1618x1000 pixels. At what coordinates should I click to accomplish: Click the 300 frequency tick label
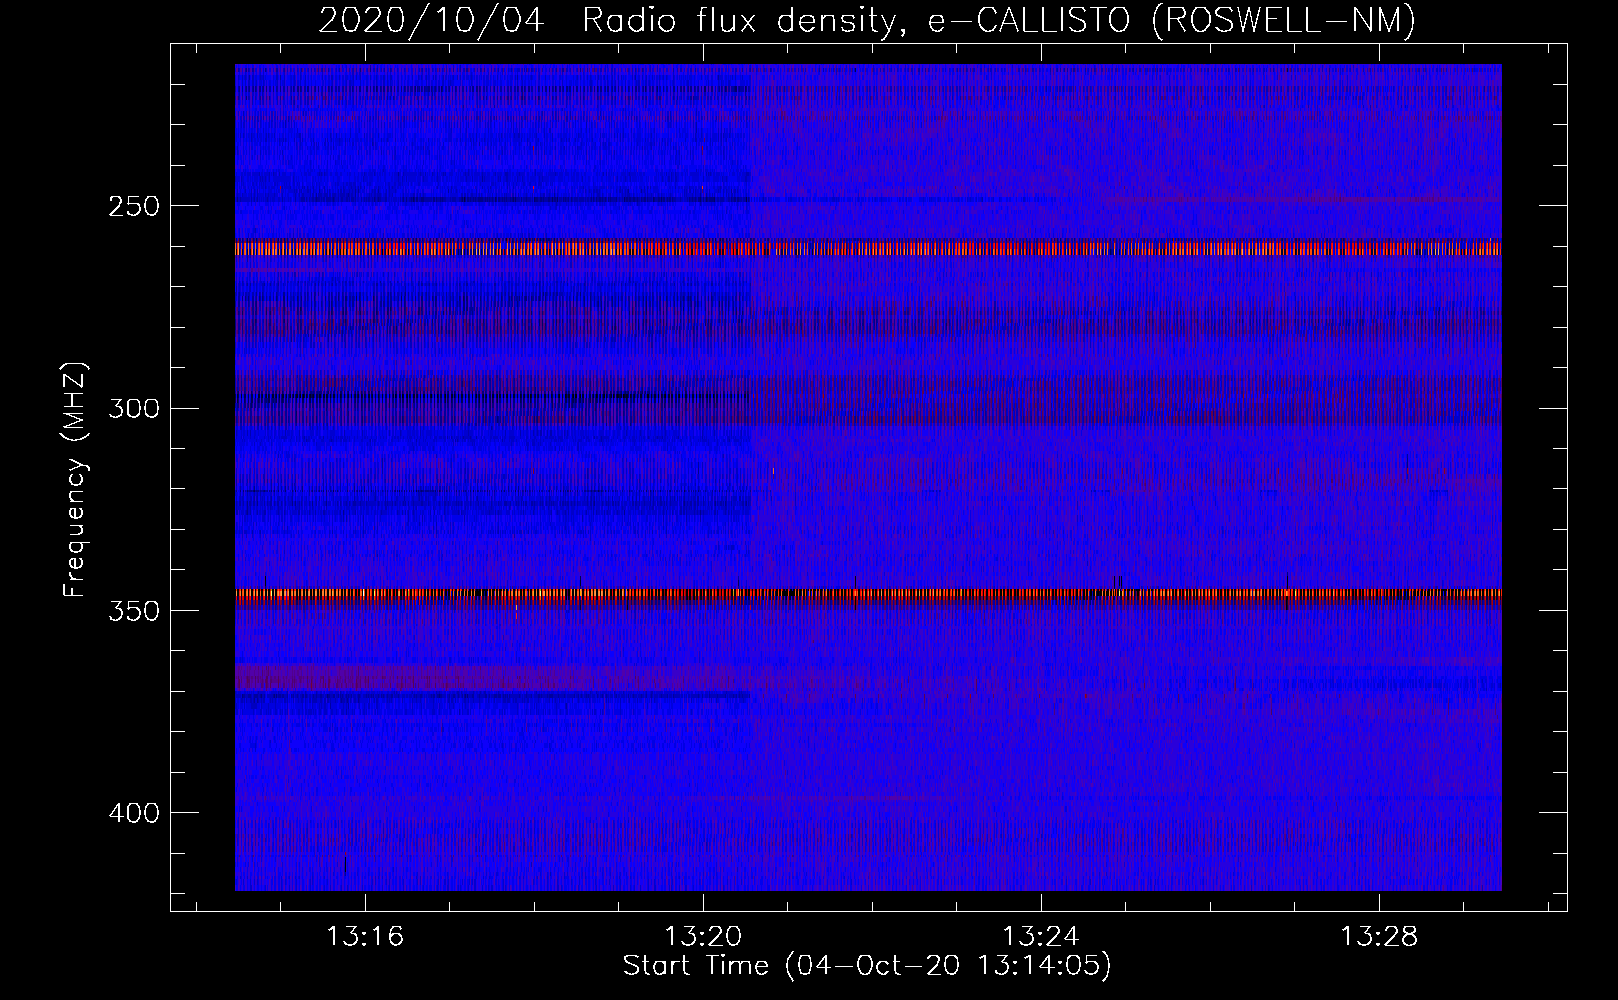tap(133, 408)
